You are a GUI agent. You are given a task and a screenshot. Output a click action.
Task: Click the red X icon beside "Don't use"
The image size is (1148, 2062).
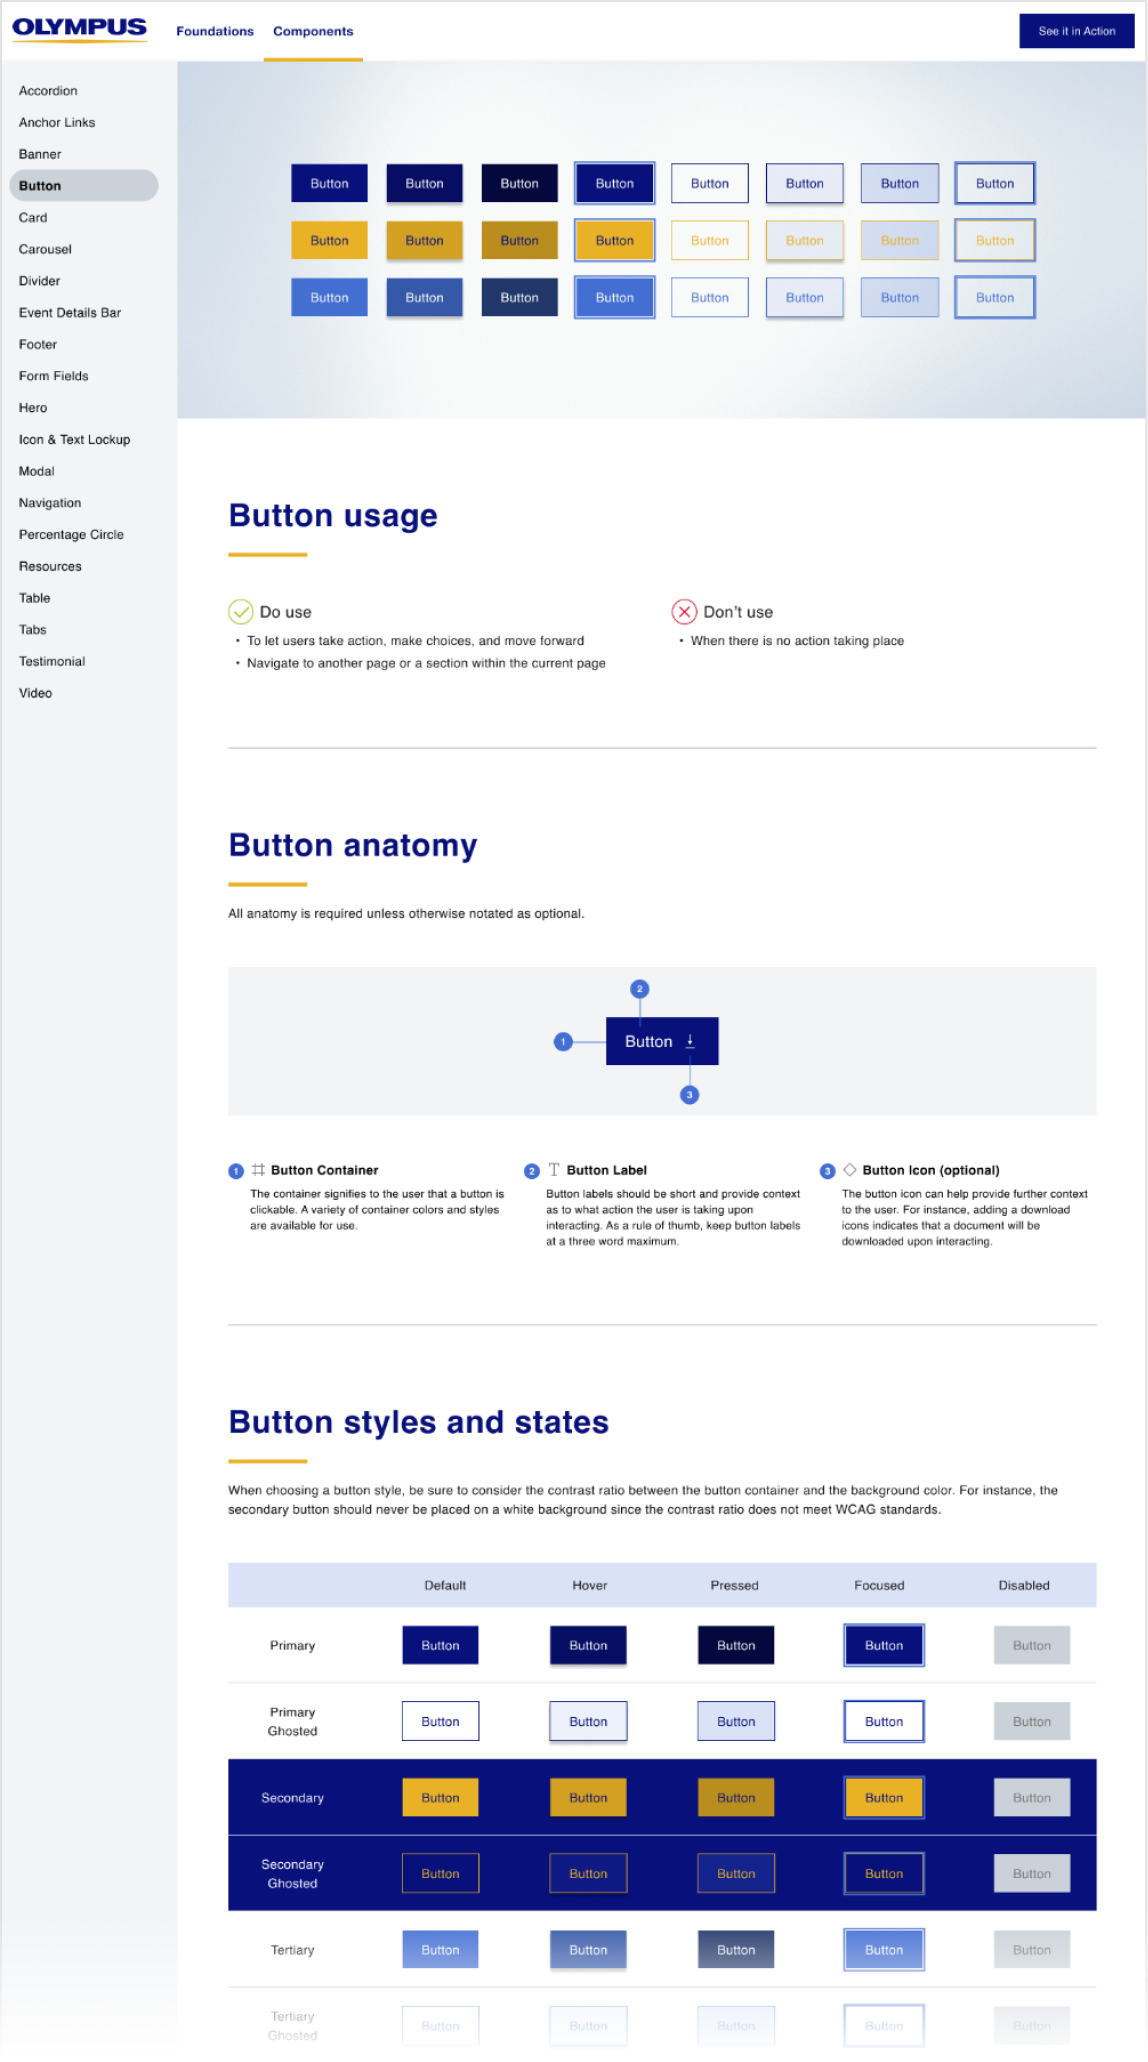(x=684, y=611)
